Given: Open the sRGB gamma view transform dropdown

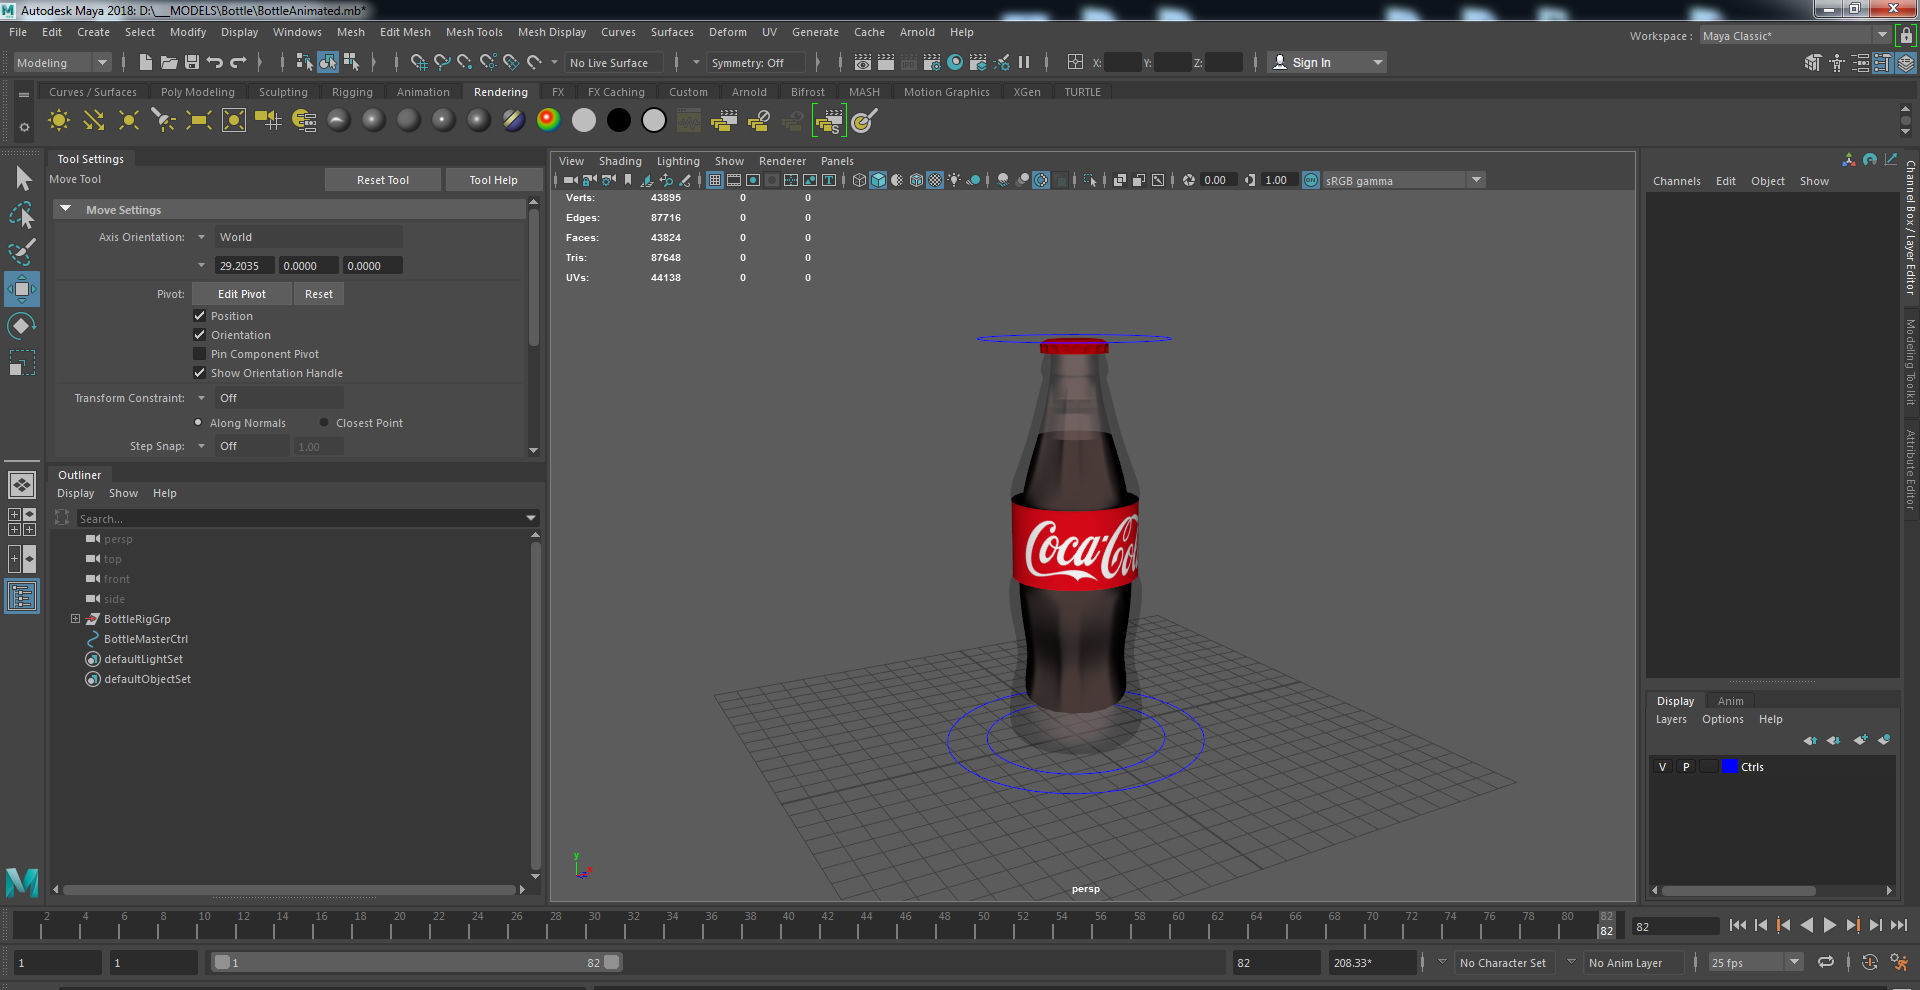Looking at the screenshot, I should click(1405, 180).
